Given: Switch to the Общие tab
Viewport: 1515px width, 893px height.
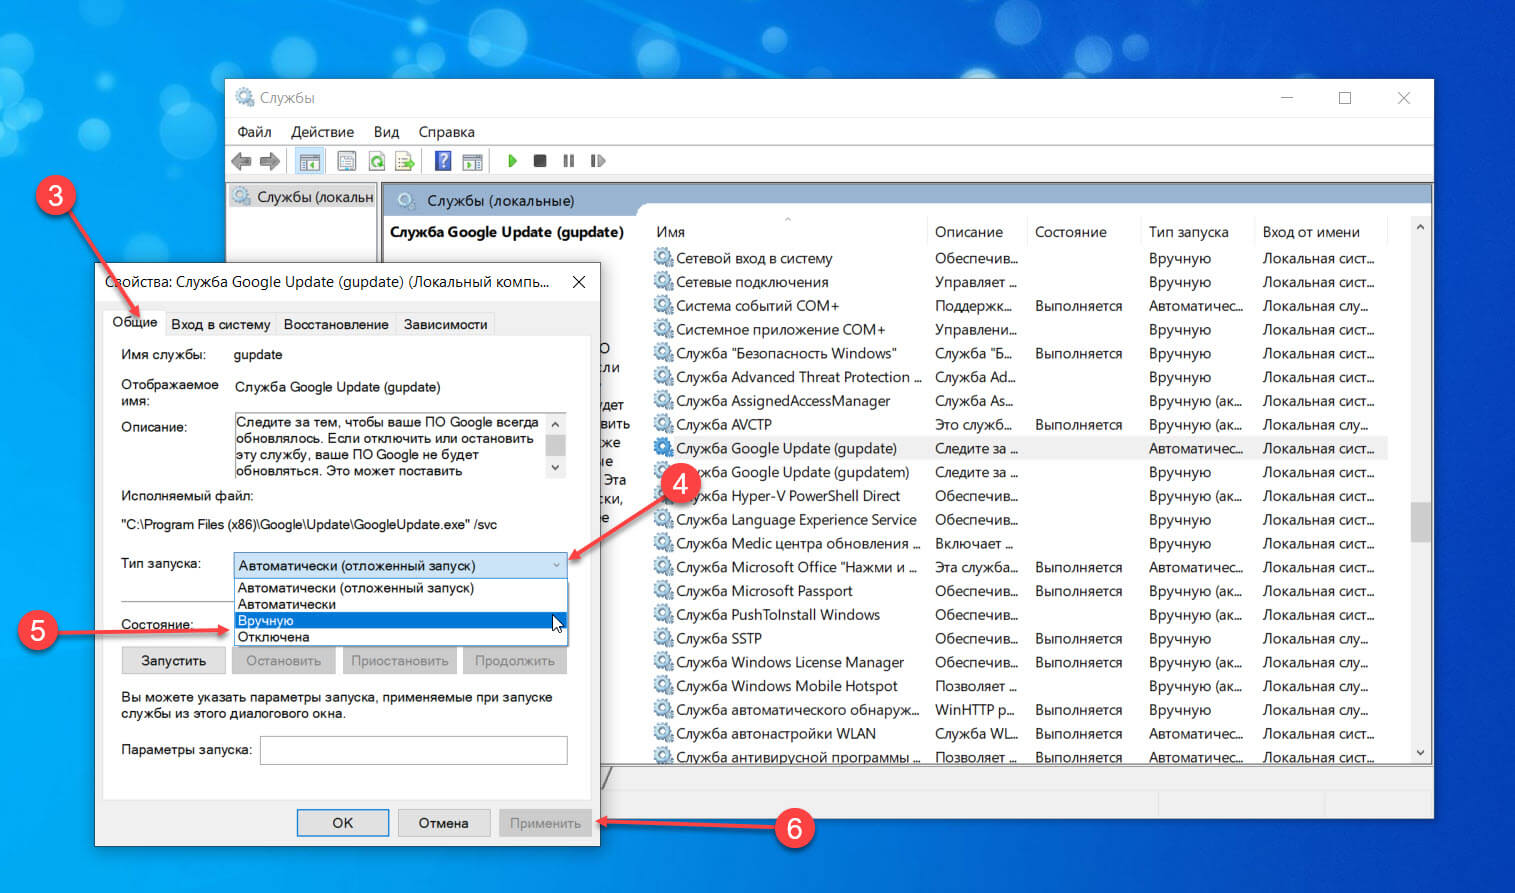Looking at the screenshot, I should click(x=134, y=322).
